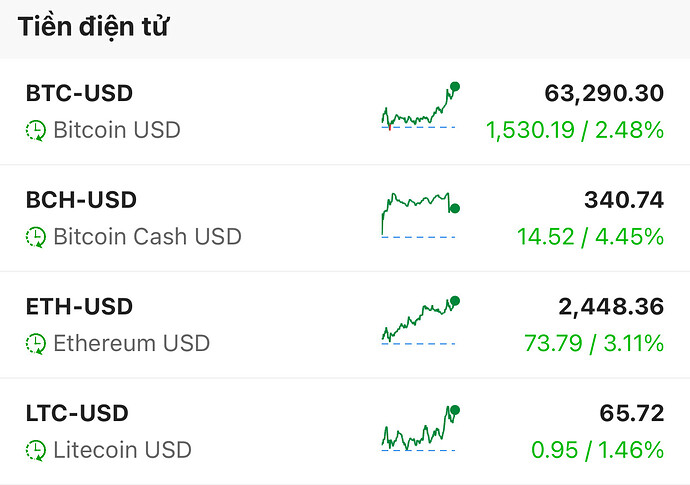This screenshot has height=485, width=690.
Task: Select the BTC-USD ticker symbol
Action: coord(79,93)
